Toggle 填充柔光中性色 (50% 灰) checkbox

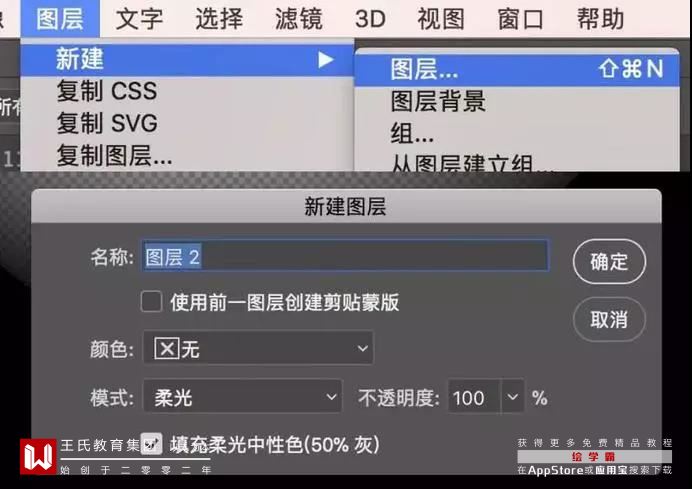coord(151,444)
